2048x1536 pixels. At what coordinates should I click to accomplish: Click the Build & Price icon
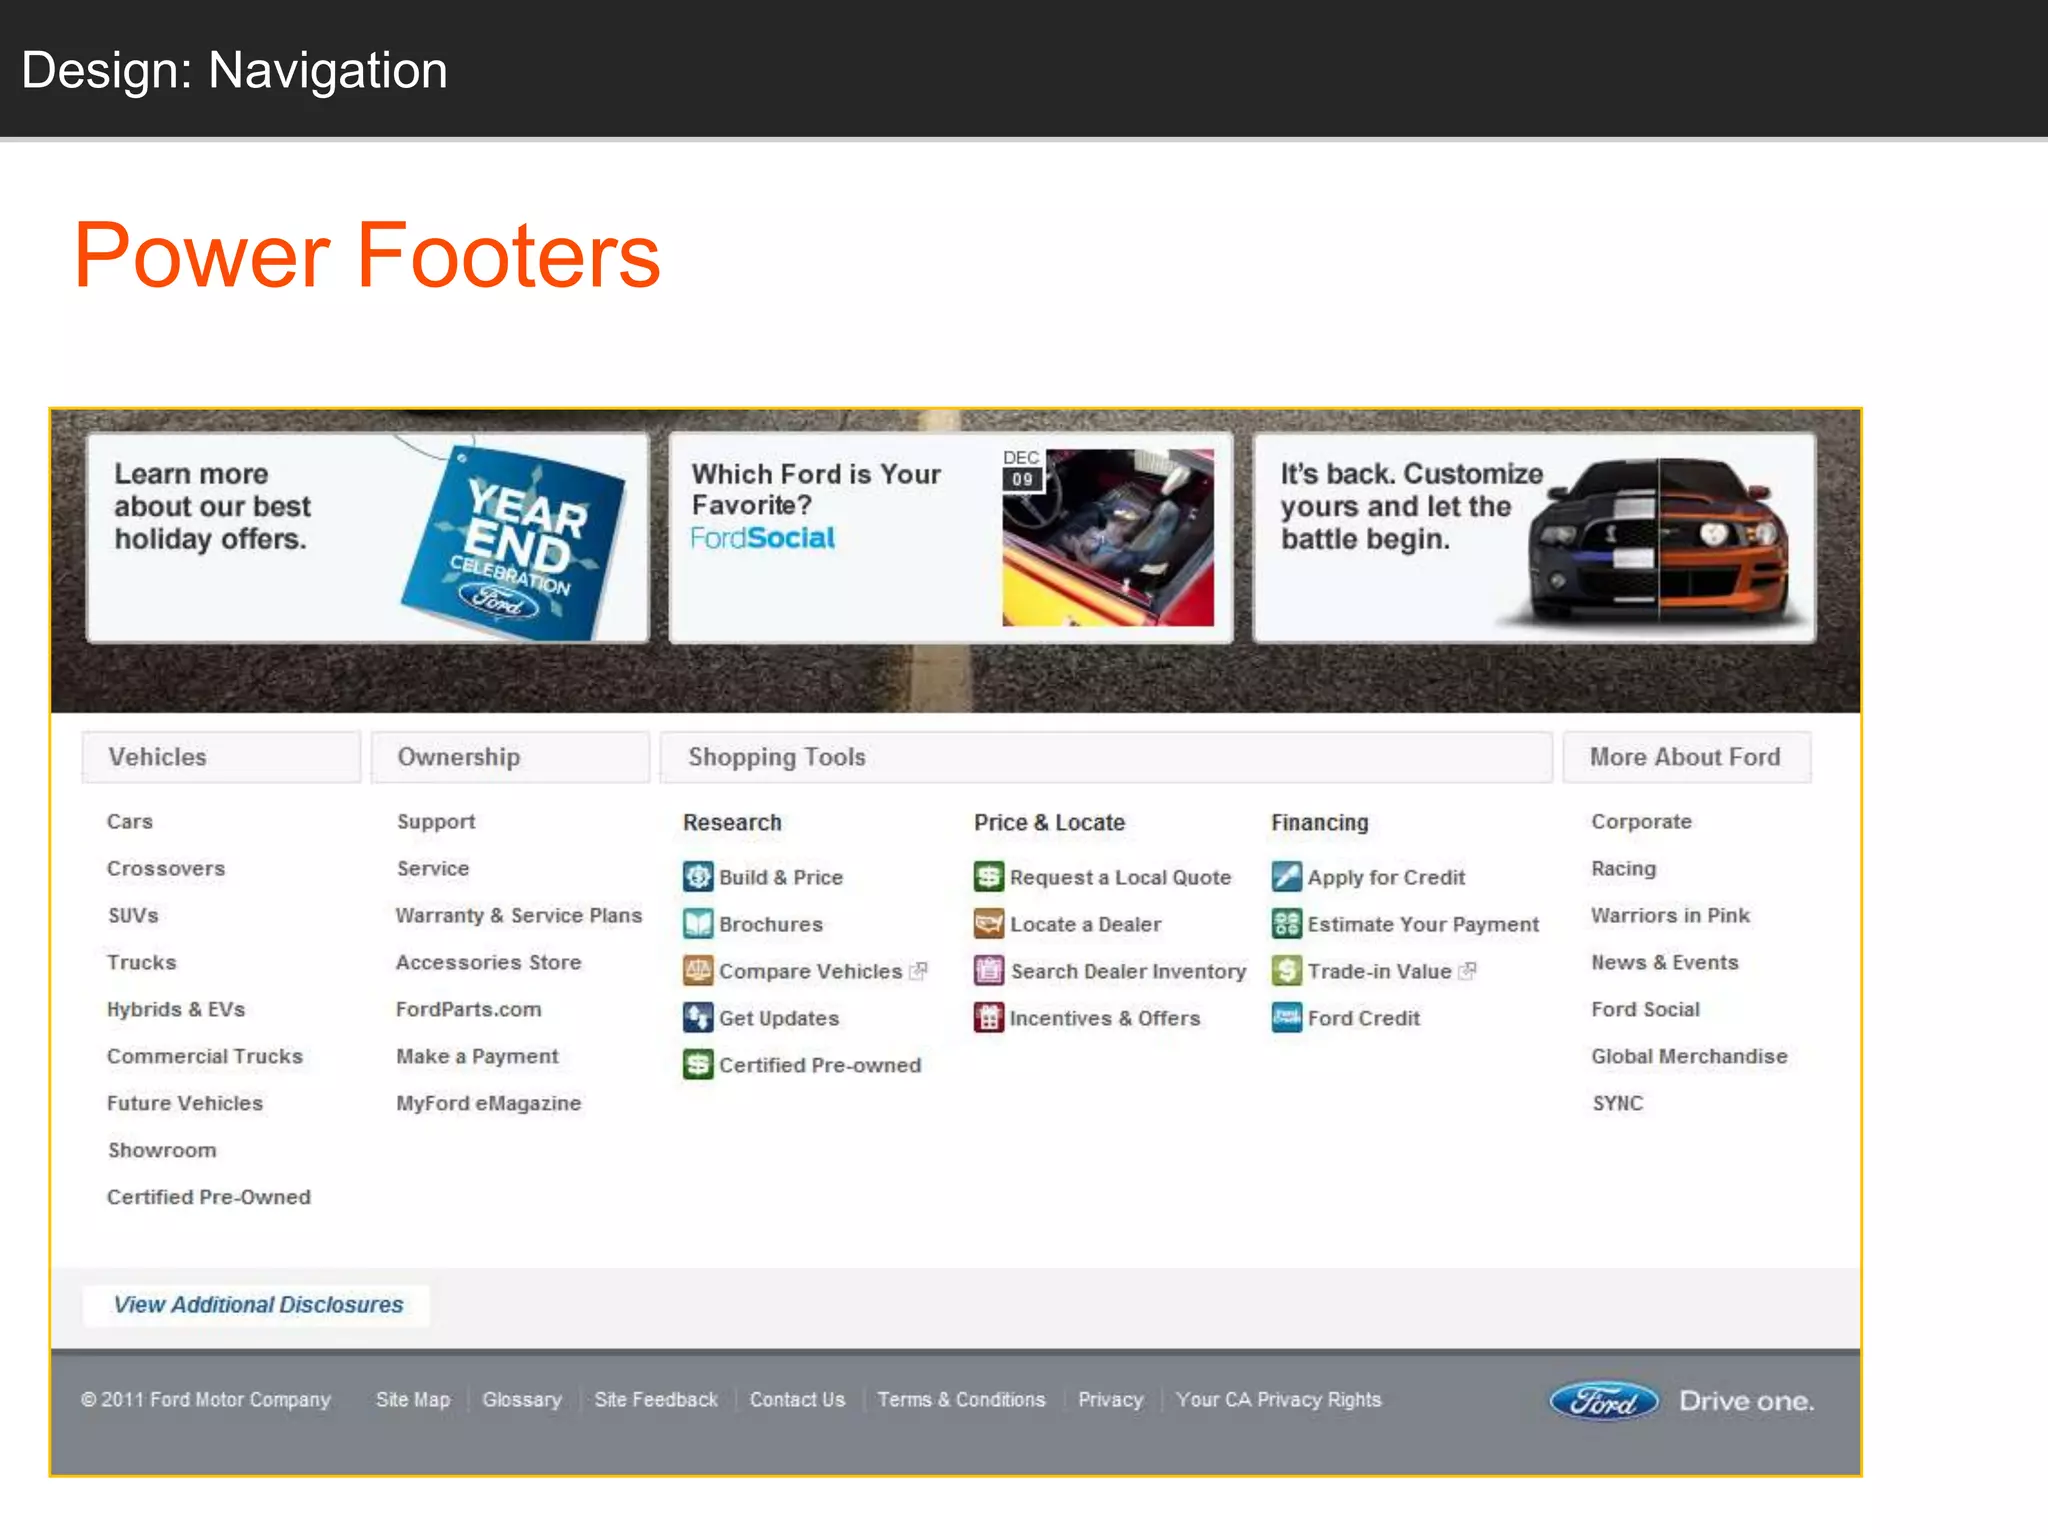click(x=698, y=877)
